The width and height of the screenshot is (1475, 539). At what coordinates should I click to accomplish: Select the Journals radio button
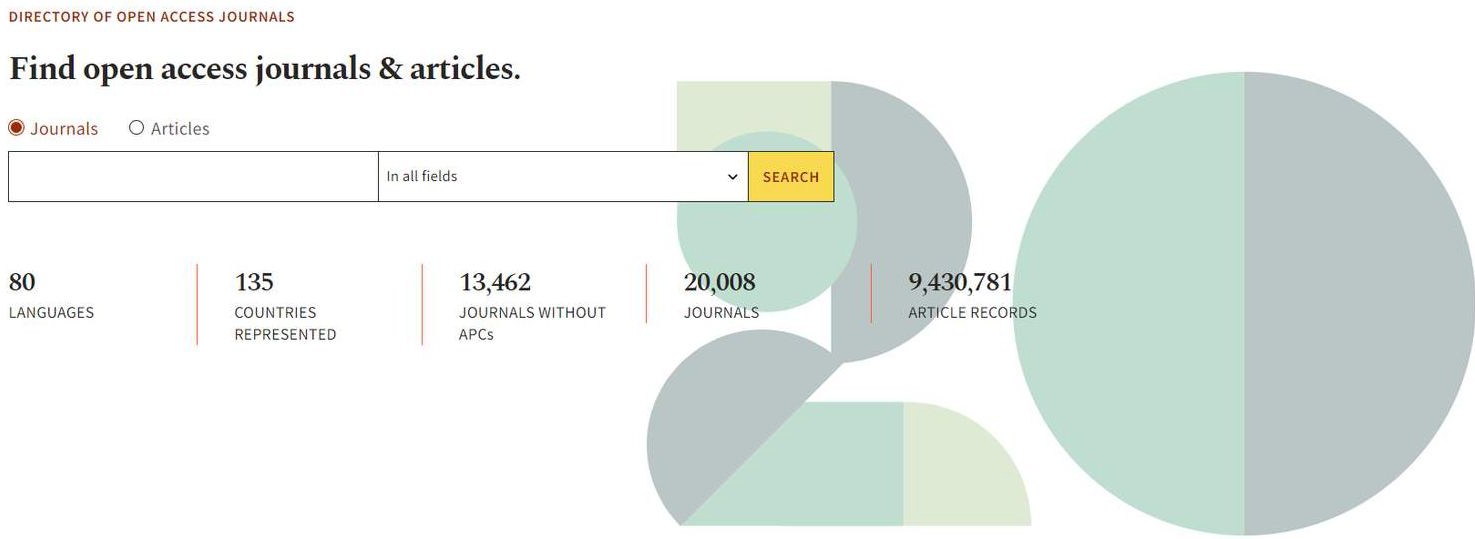[16, 128]
